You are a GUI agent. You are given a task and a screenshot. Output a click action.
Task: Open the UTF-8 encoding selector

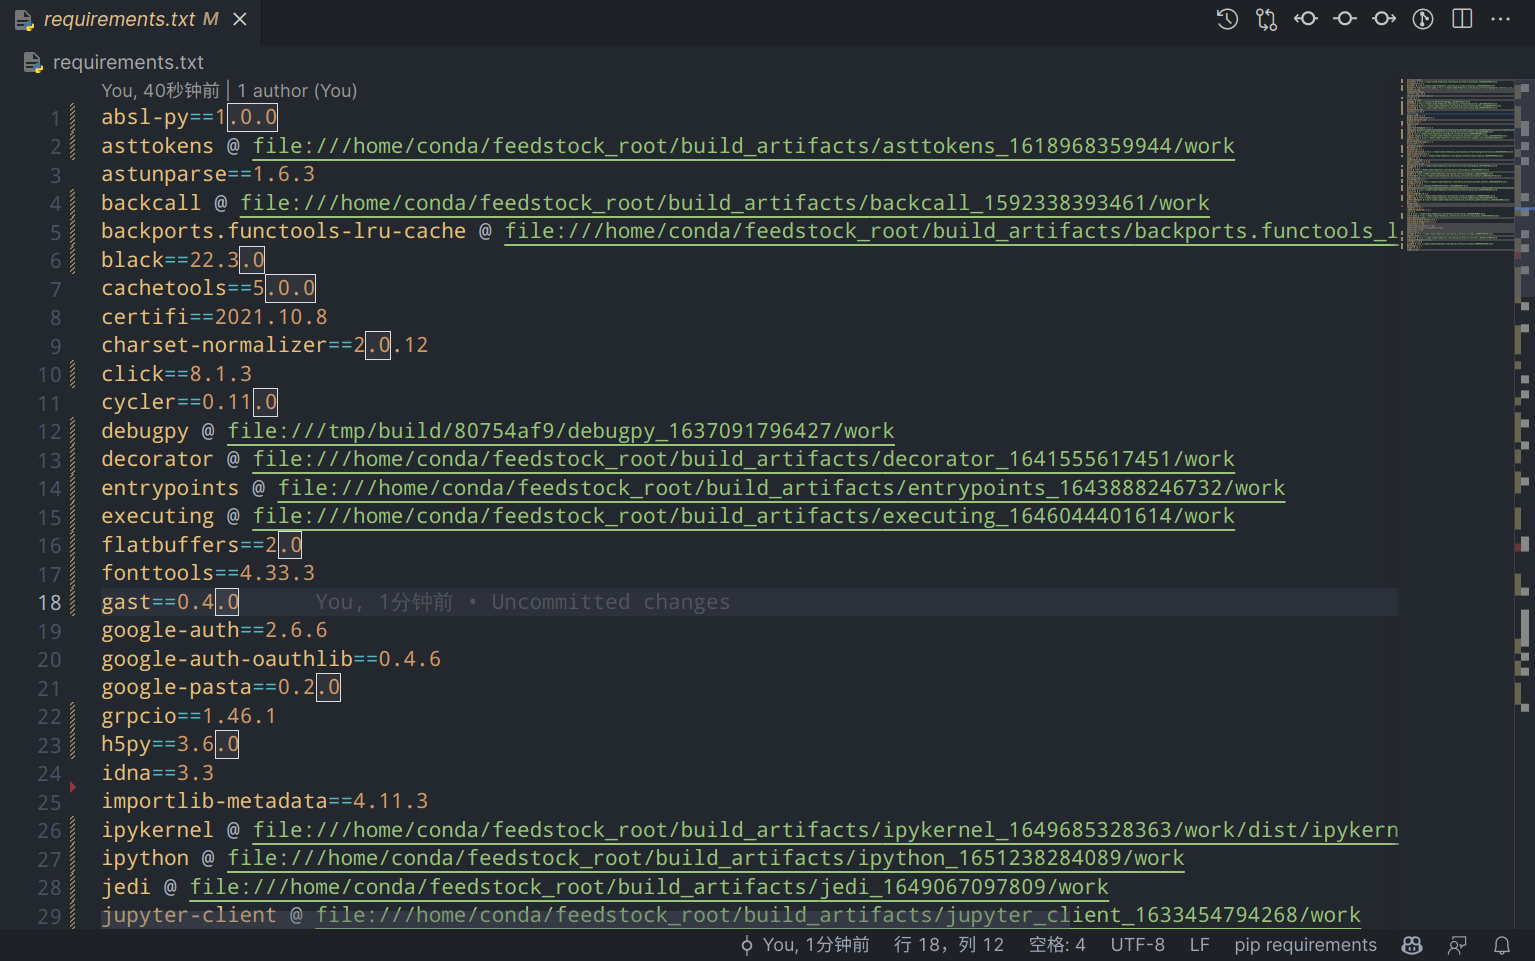(1137, 945)
